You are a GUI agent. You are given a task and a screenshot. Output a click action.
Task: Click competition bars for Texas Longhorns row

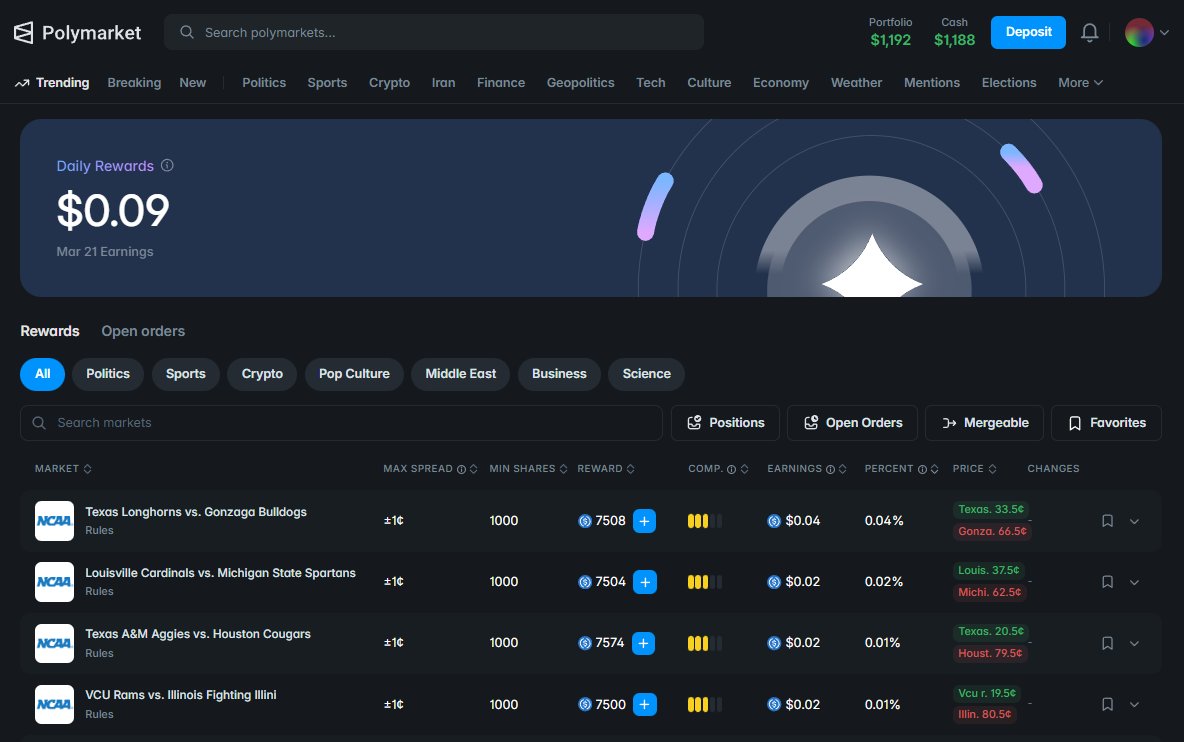705,521
